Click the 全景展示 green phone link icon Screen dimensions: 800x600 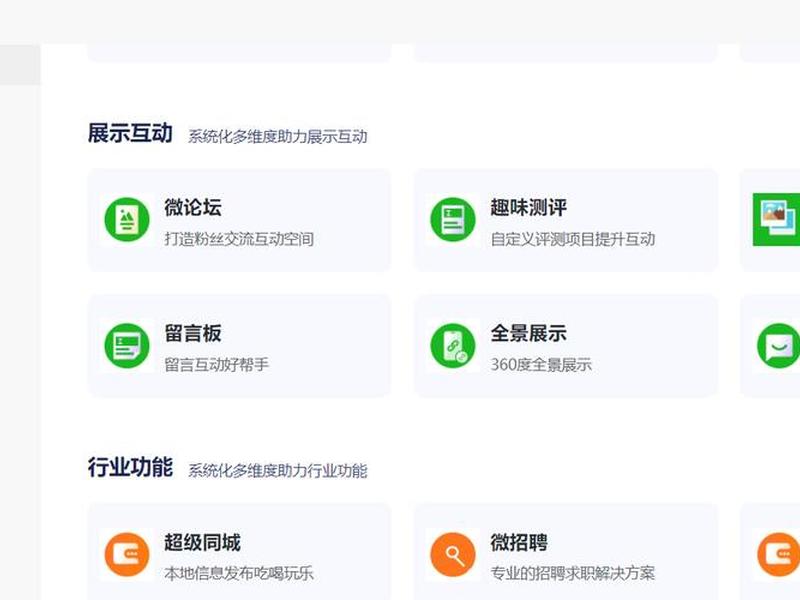click(453, 345)
